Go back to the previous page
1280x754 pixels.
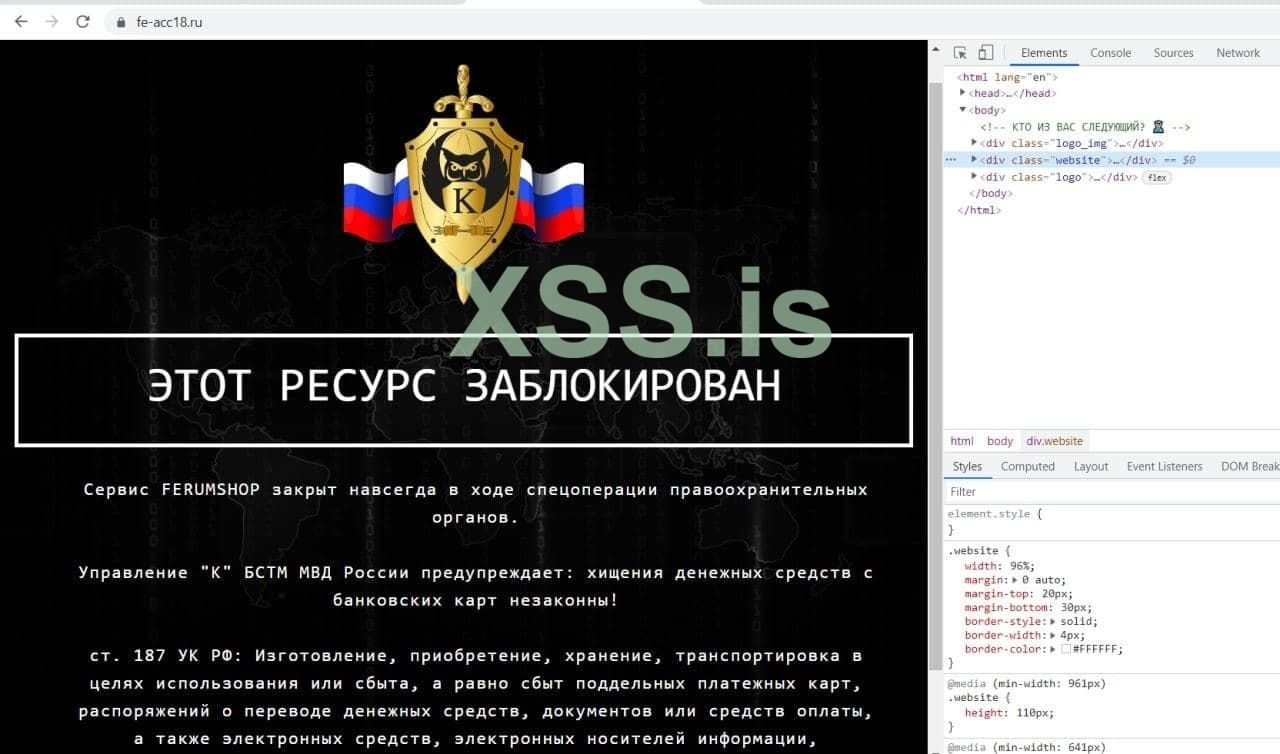(21, 21)
